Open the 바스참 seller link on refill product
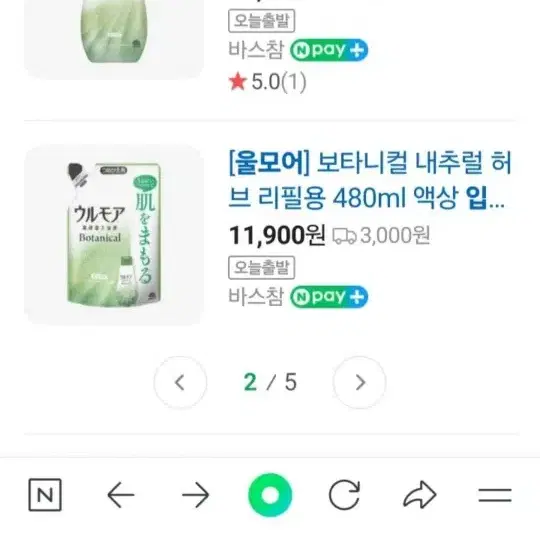 point(256,297)
